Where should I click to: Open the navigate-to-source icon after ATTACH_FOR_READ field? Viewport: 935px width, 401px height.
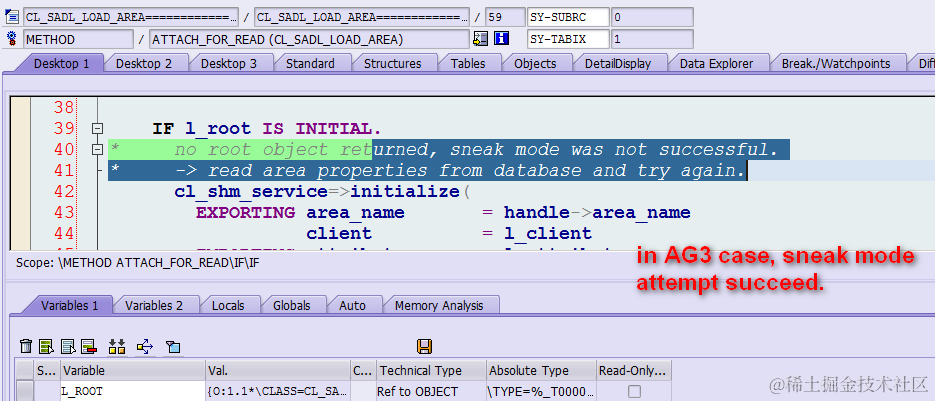480,39
